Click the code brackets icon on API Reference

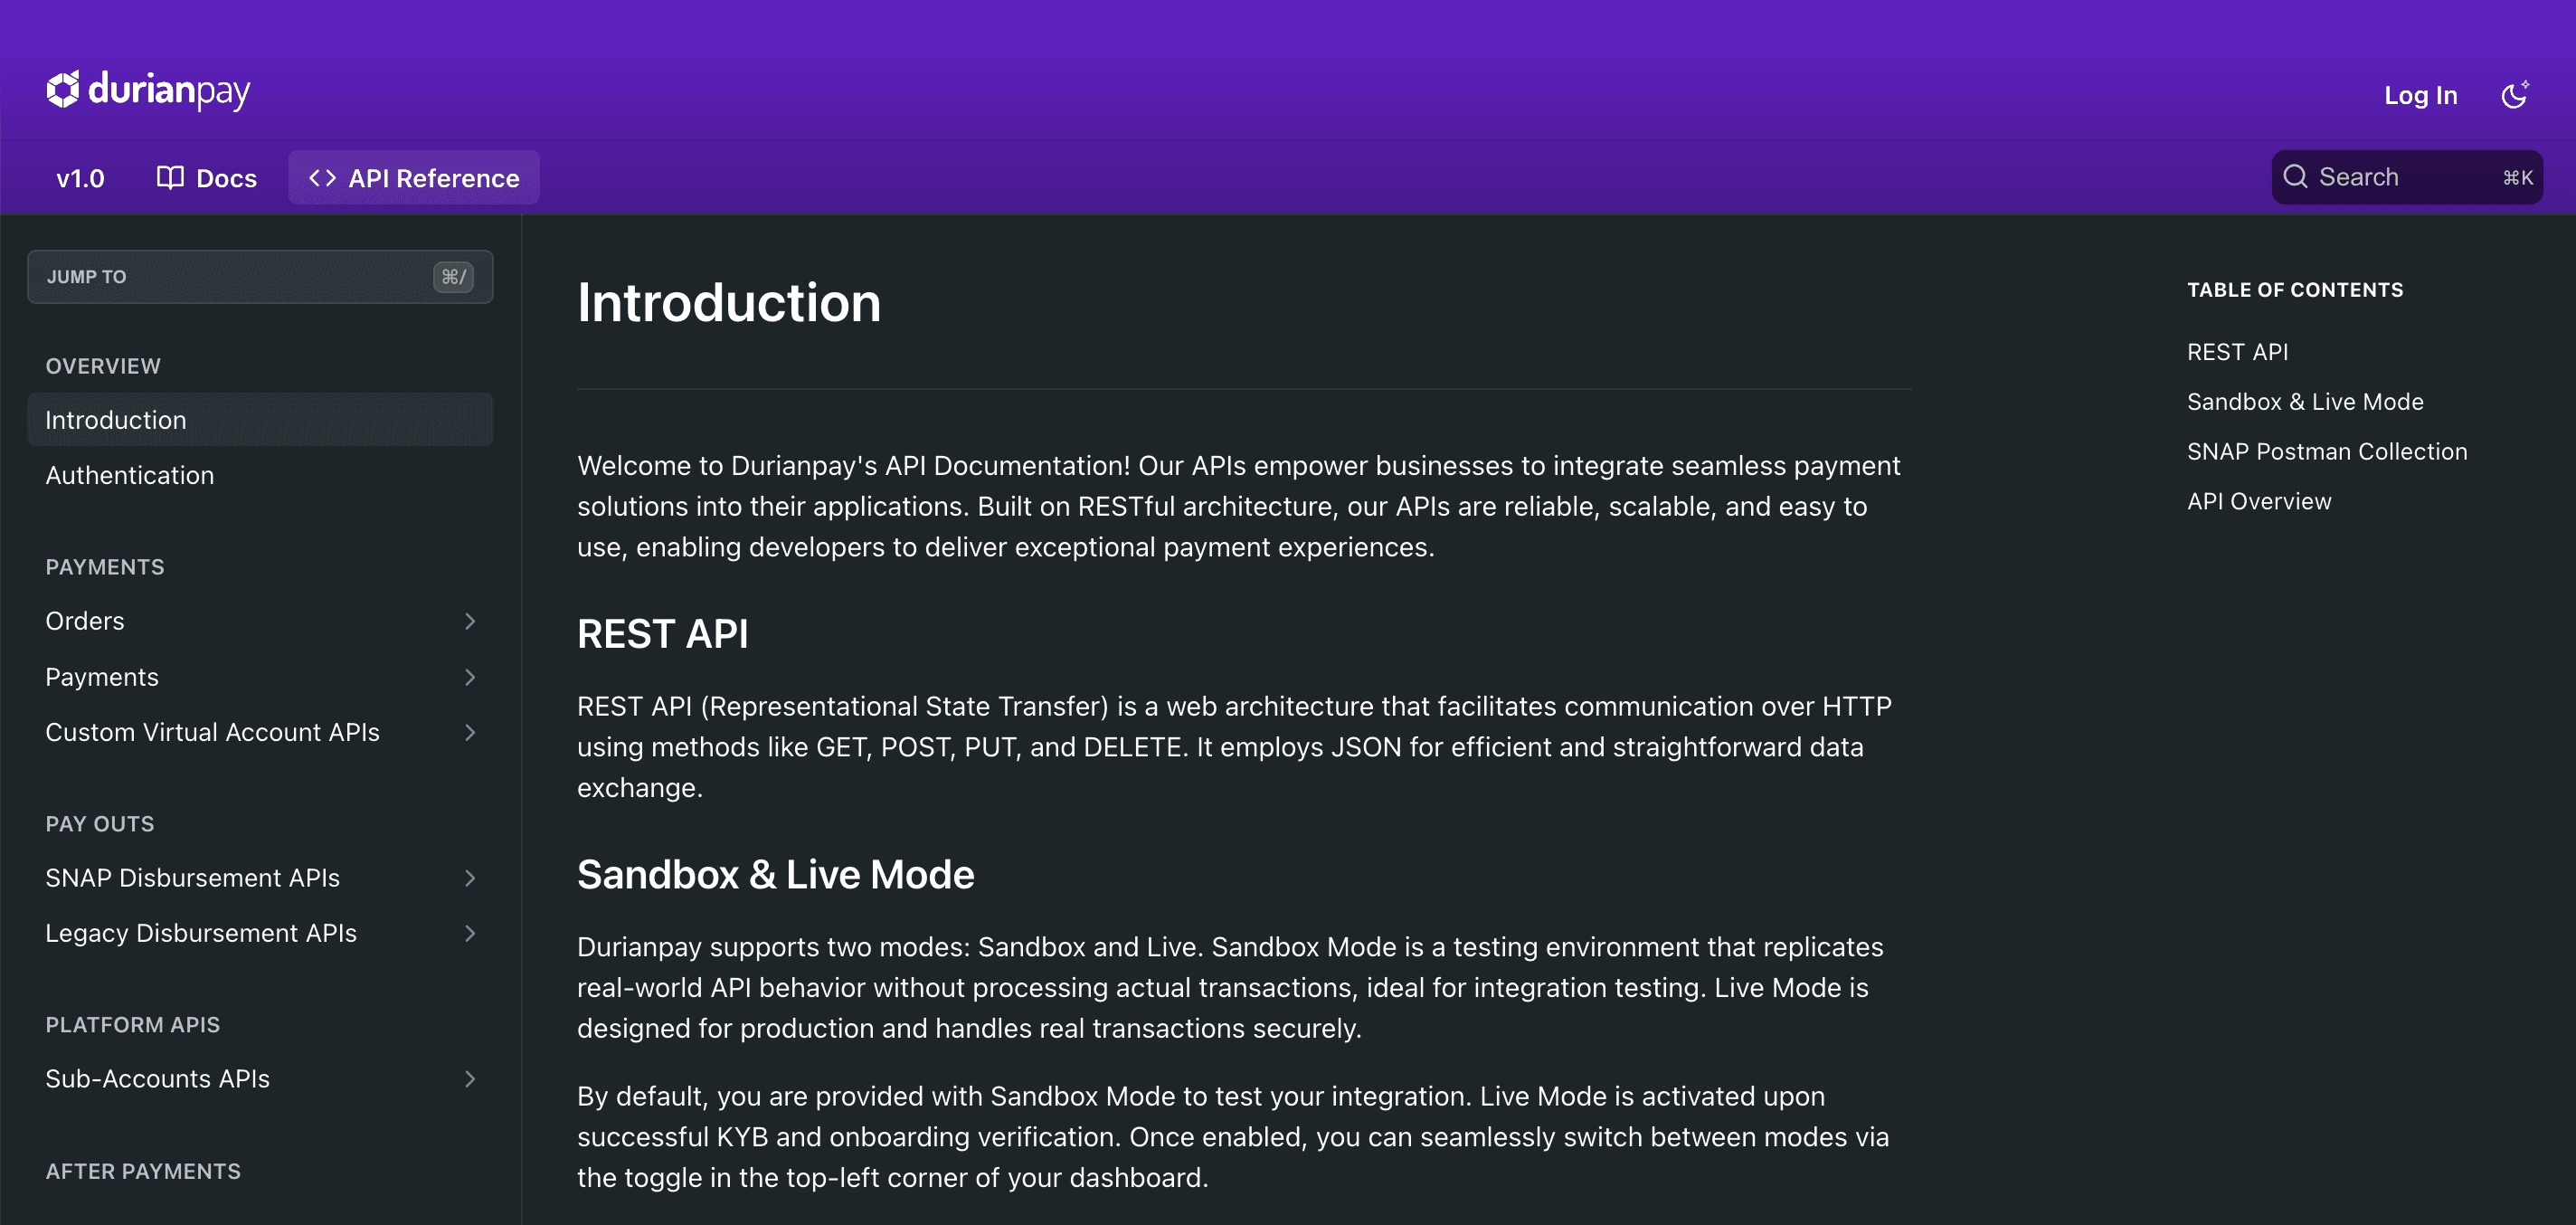tap(322, 177)
